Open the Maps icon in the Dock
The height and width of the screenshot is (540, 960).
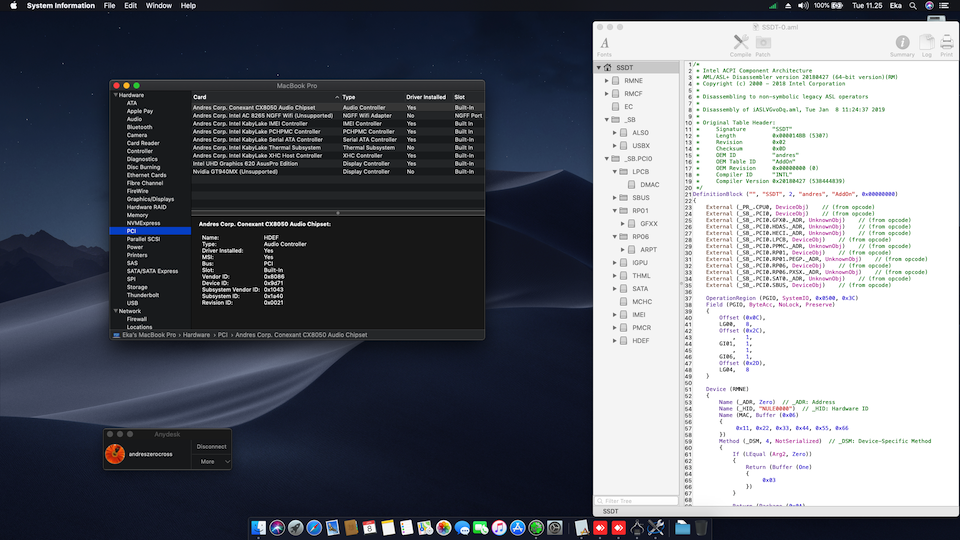tap(425, 527)
